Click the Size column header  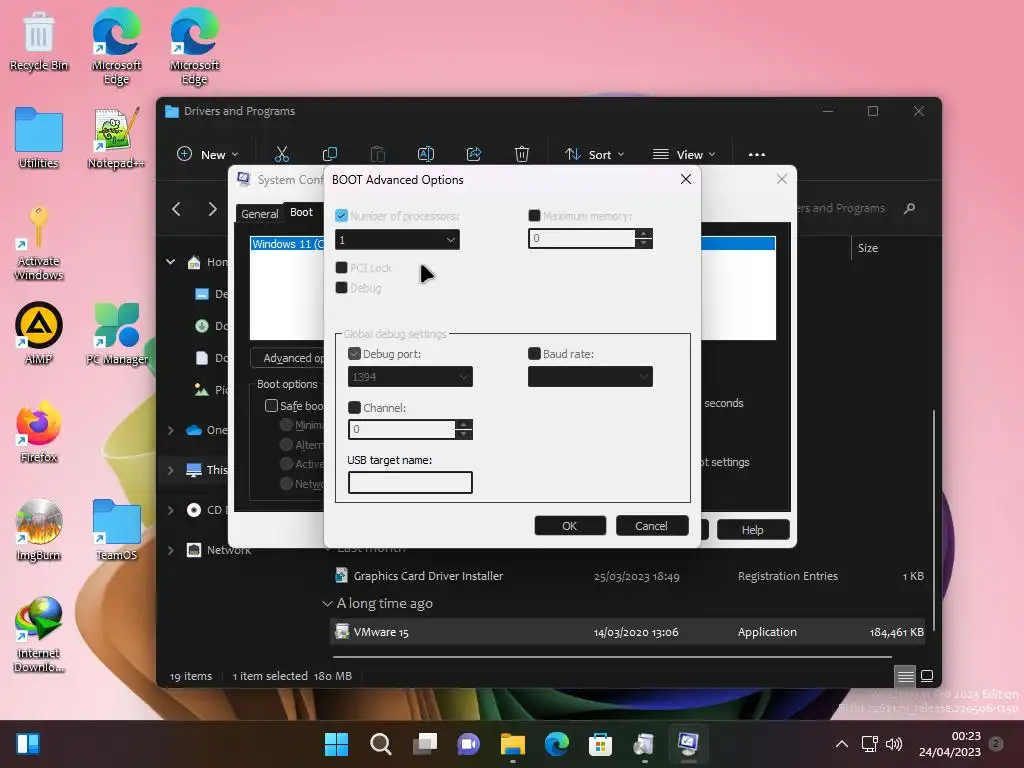(868, 248)
